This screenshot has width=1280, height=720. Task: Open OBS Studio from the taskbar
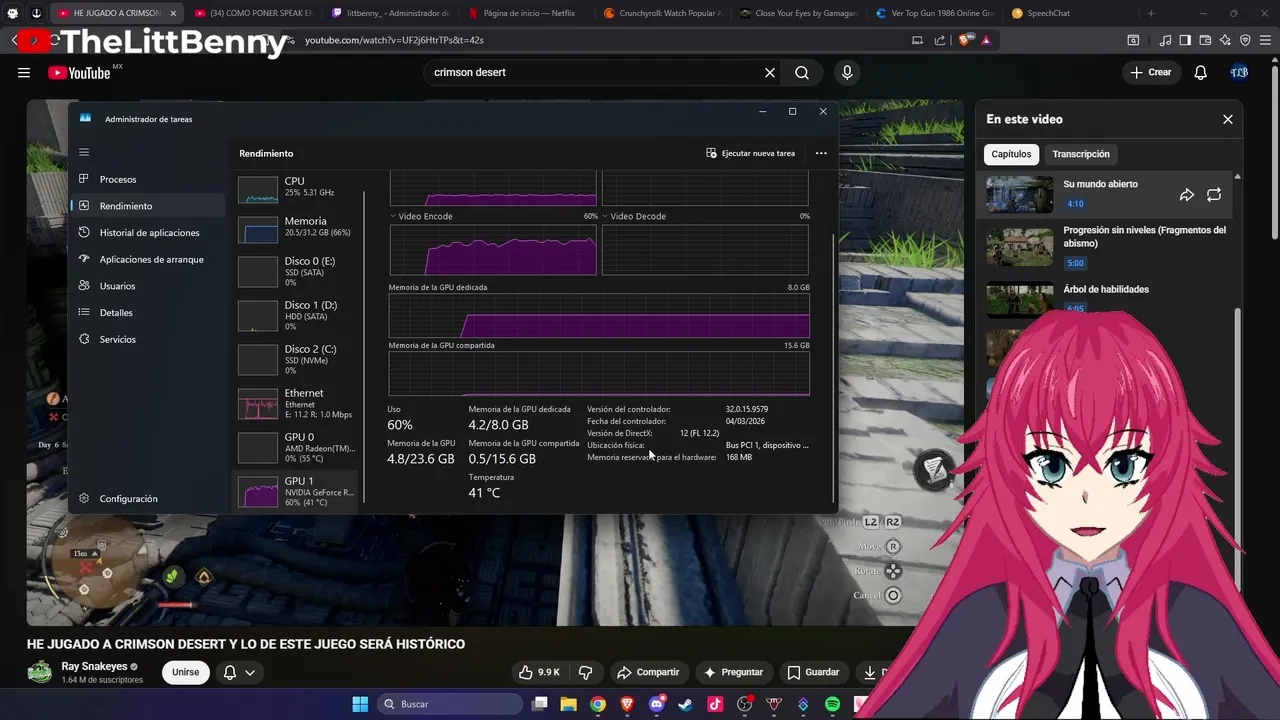point(744,704)
